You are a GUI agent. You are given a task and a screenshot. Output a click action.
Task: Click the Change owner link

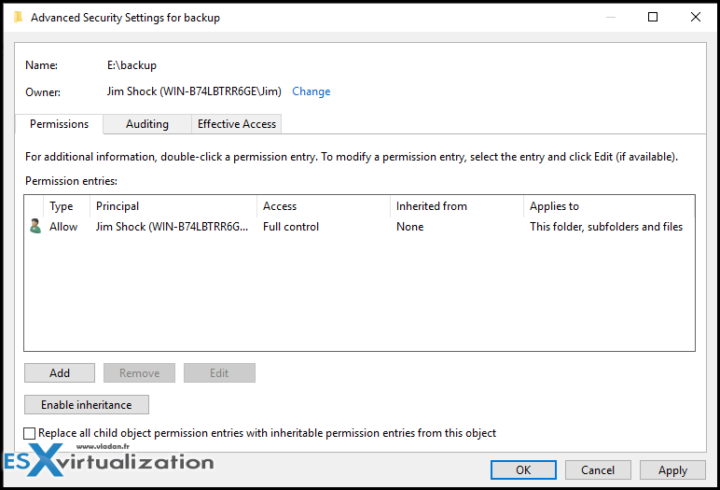pos(311,91)
